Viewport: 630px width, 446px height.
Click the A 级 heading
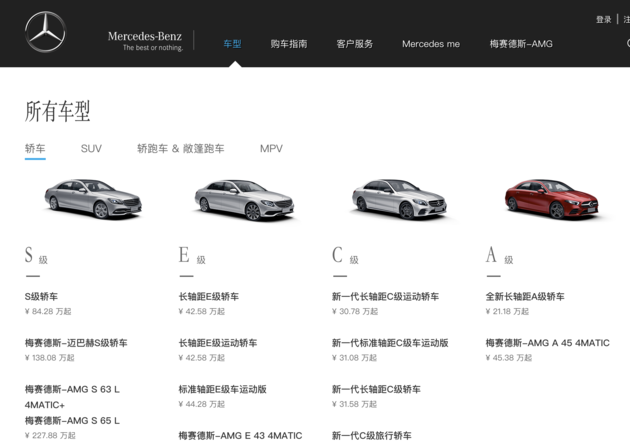pos(499,256)
